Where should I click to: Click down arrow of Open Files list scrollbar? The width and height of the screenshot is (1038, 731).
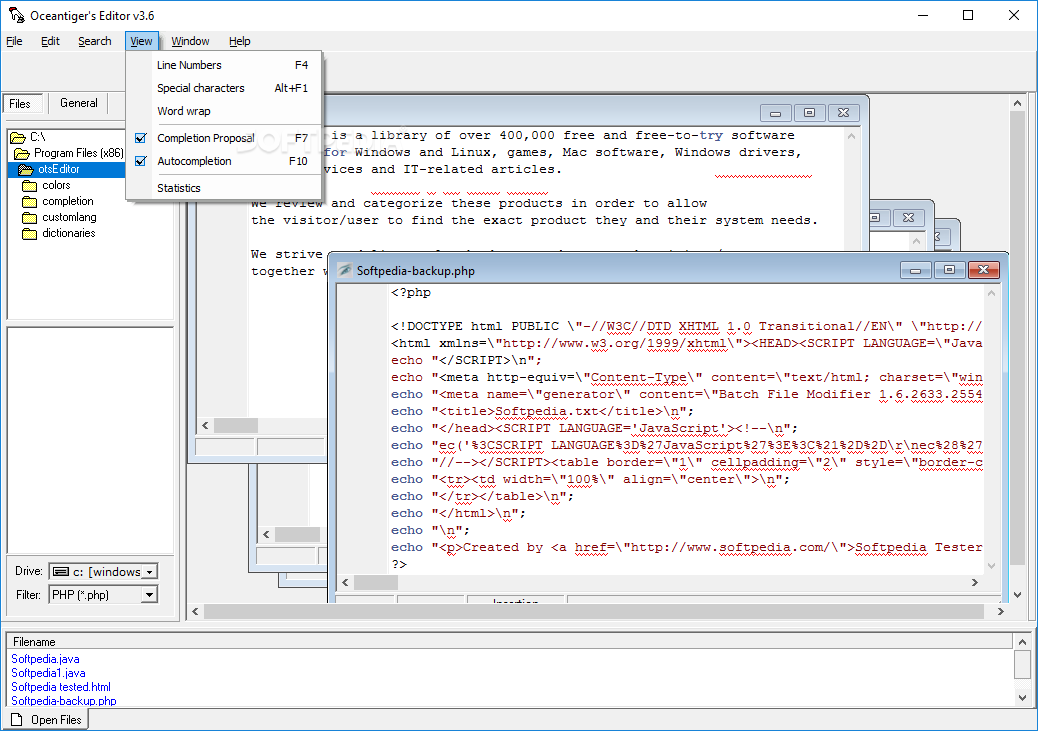1022,698
